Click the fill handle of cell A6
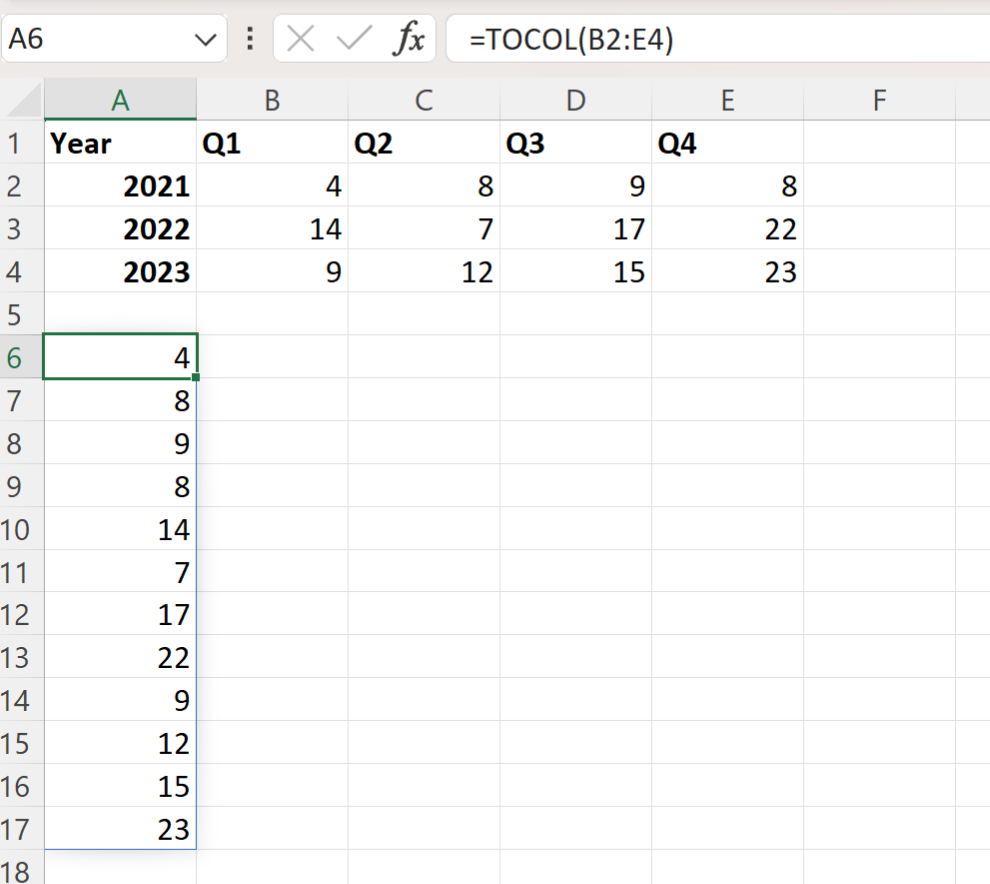This screenshot has height=884, width=990. [196, 378]
